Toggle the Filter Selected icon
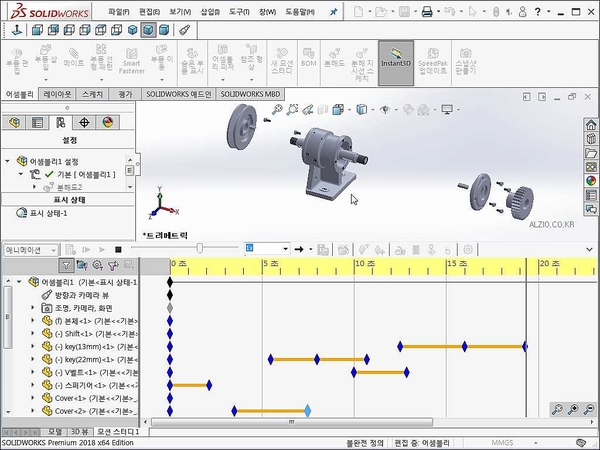The image size is (600, 450). 113,265
